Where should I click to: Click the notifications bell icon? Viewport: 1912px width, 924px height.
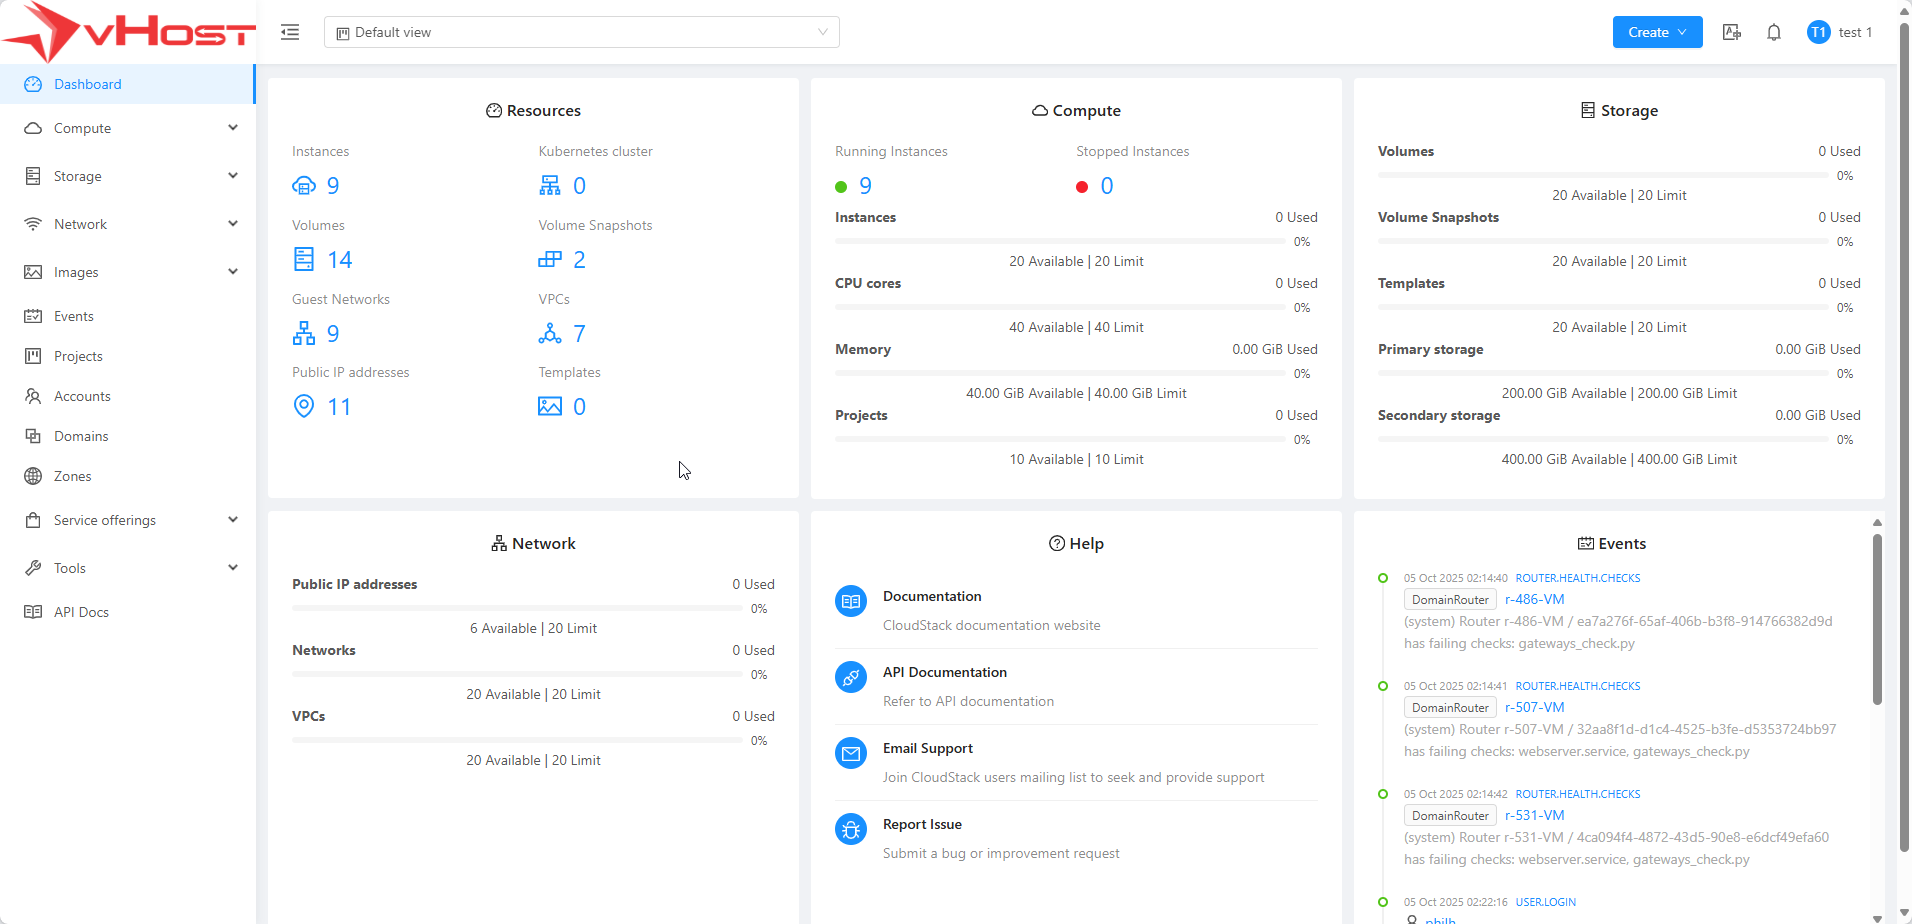[x=1773, y=32]
